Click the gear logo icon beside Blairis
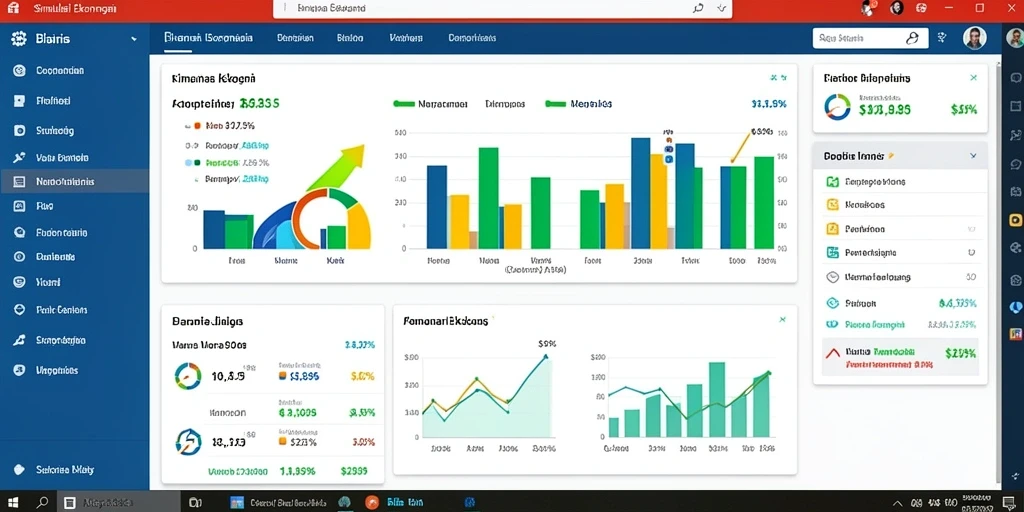 click(x=19, y=39)
